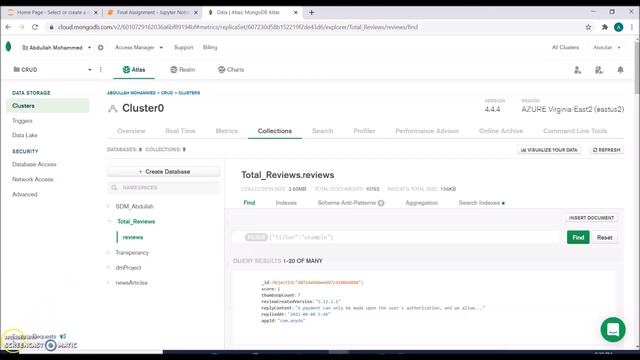
Task: Focus the query filter input field
Action: 396,237
